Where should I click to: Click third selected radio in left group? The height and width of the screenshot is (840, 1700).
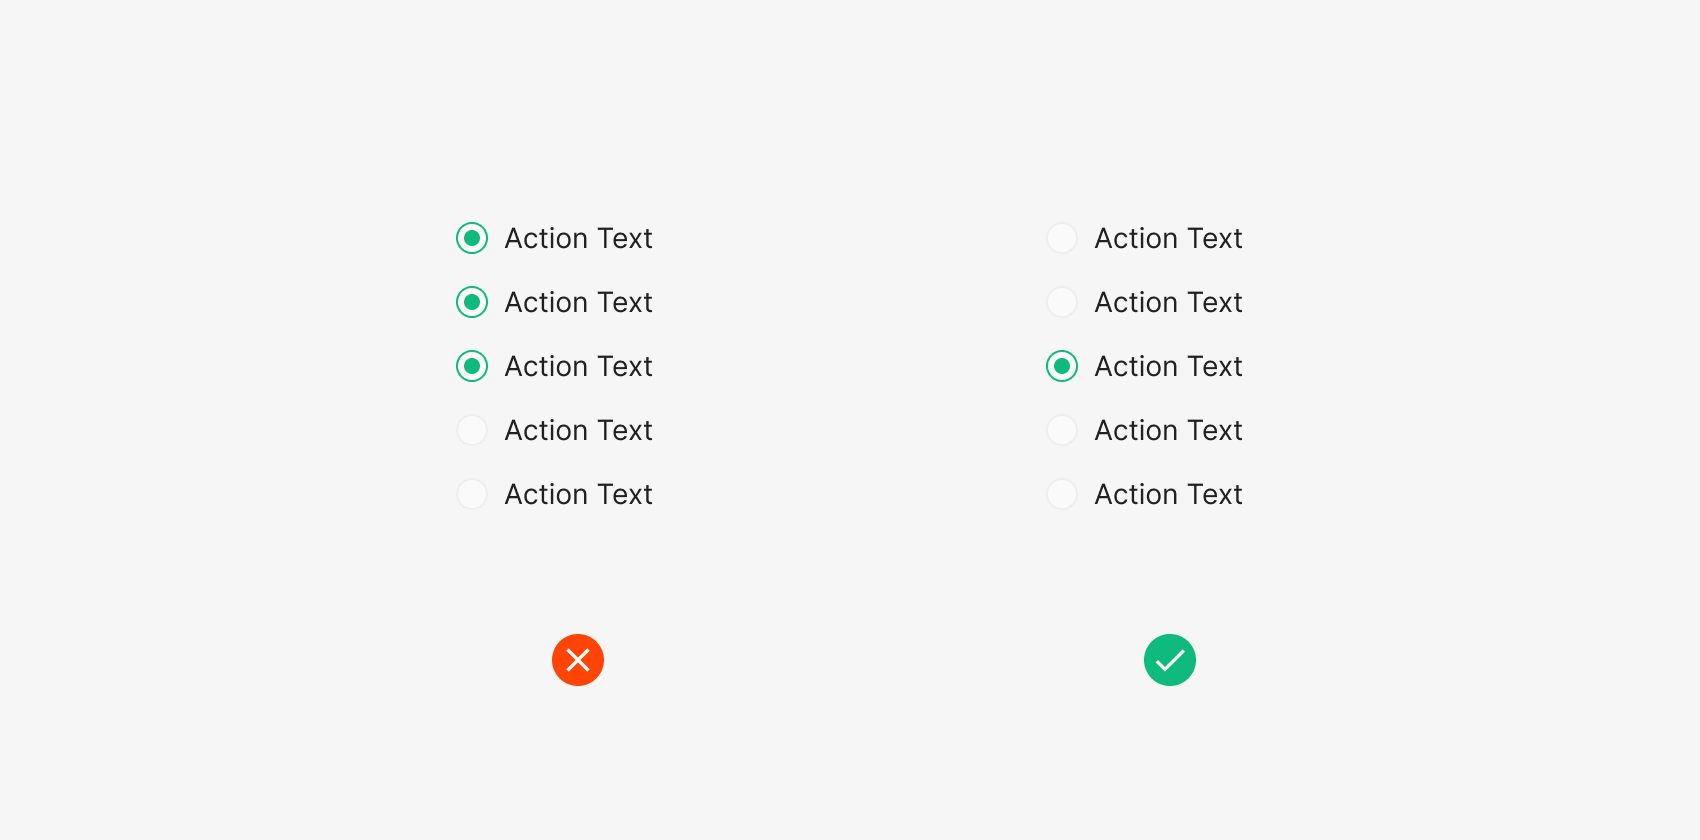coord(472,366)
